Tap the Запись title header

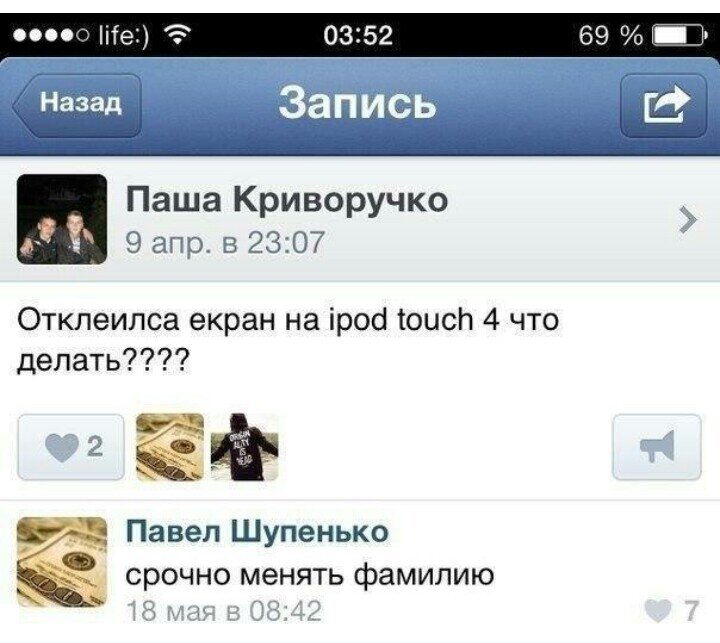click(x=357, y=103)
